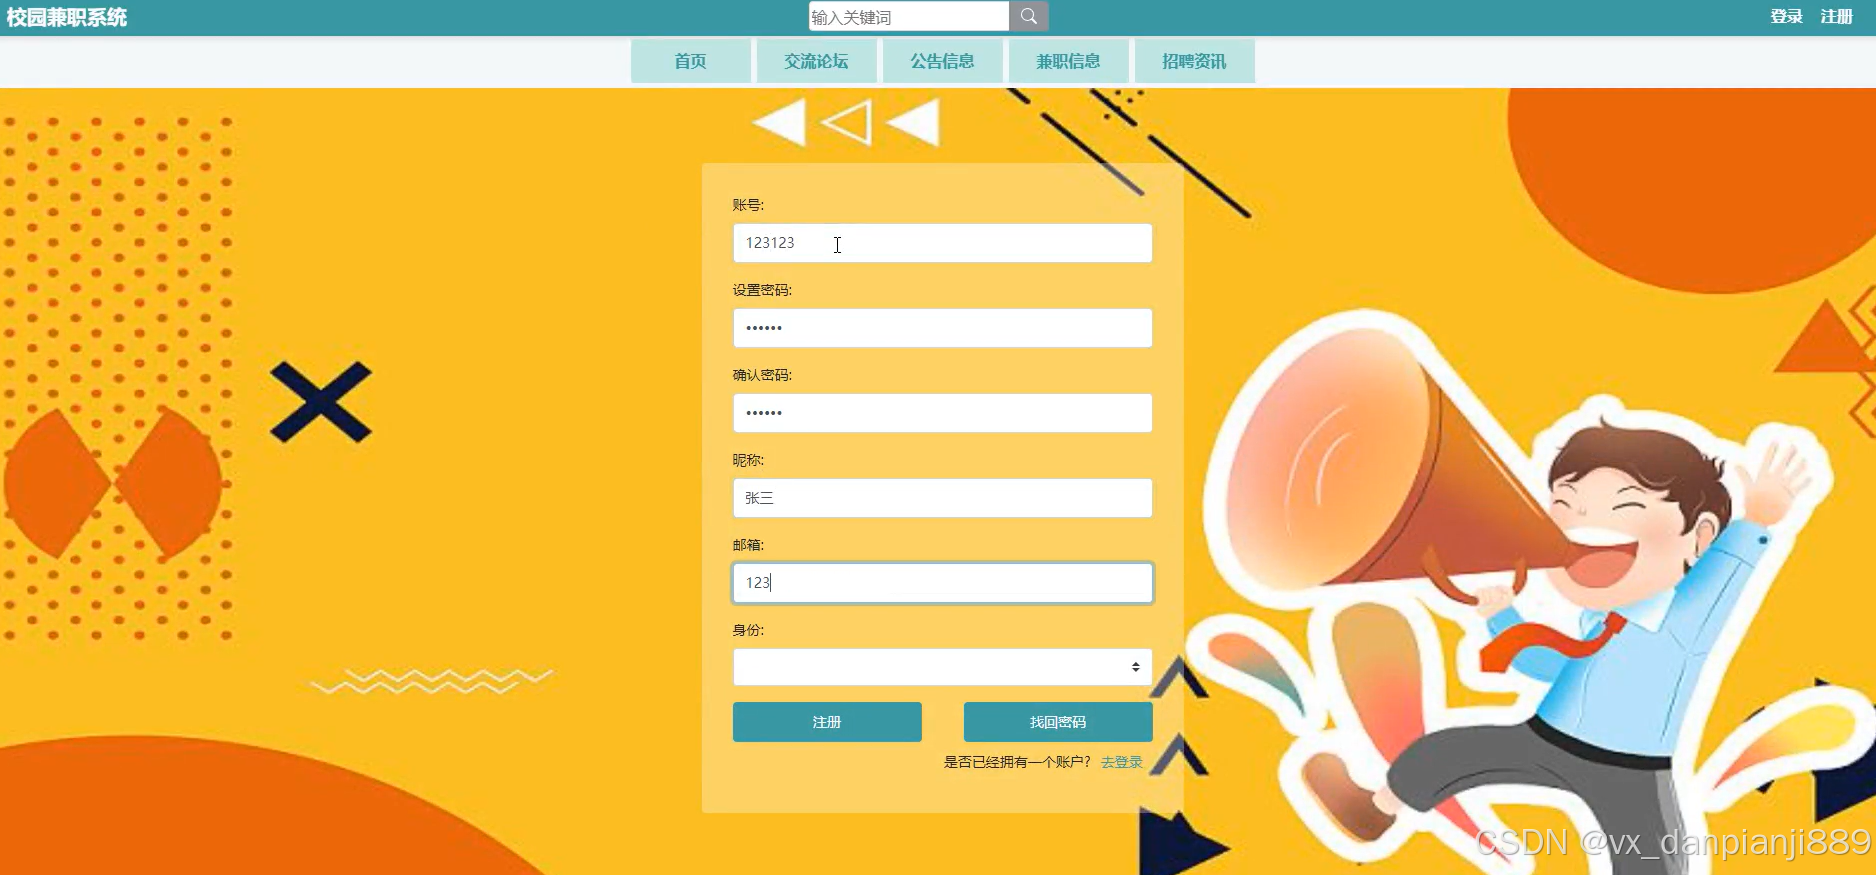
Task: Click the 设置密码 password field
Action: click(942, 328)
